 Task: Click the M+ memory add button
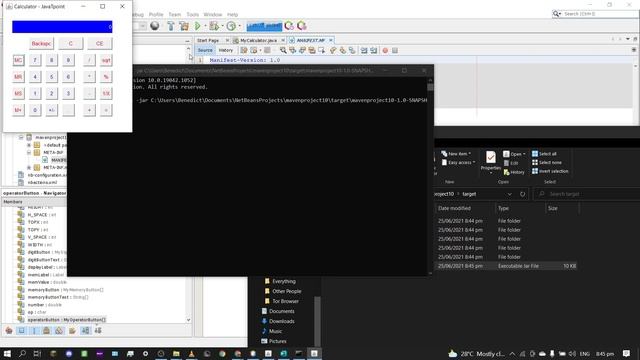(x=18, y=110)
